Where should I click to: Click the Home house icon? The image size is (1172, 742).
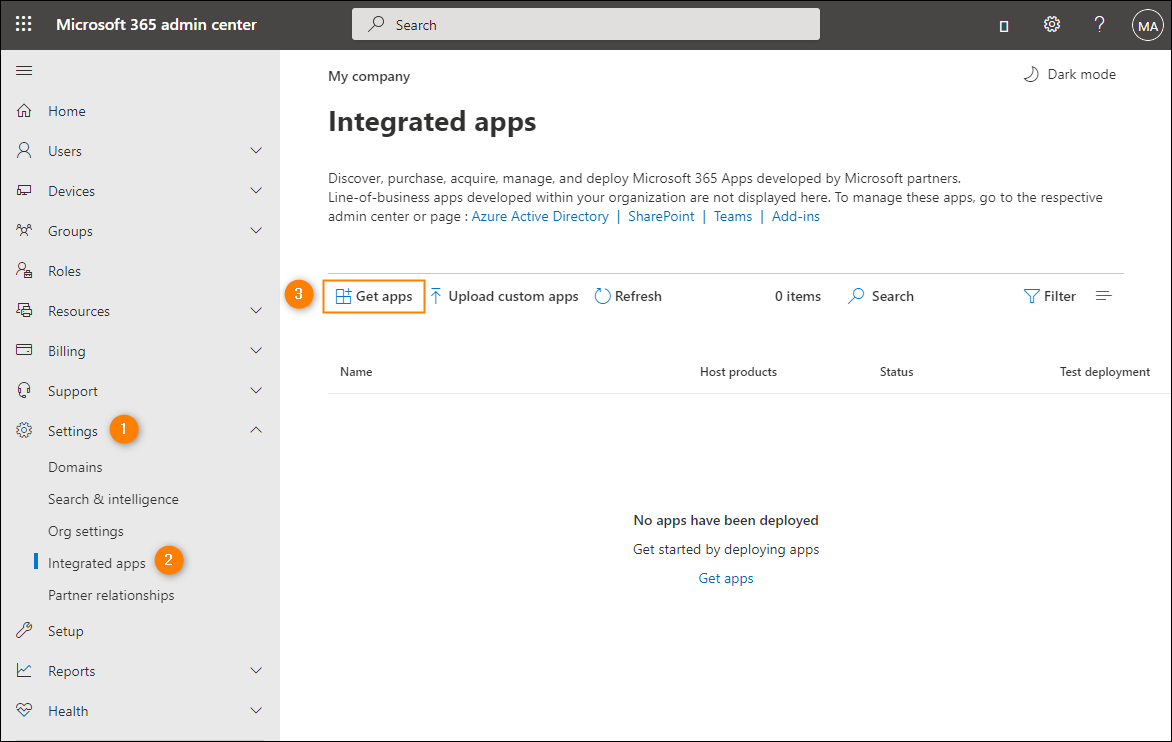[24, 111]
